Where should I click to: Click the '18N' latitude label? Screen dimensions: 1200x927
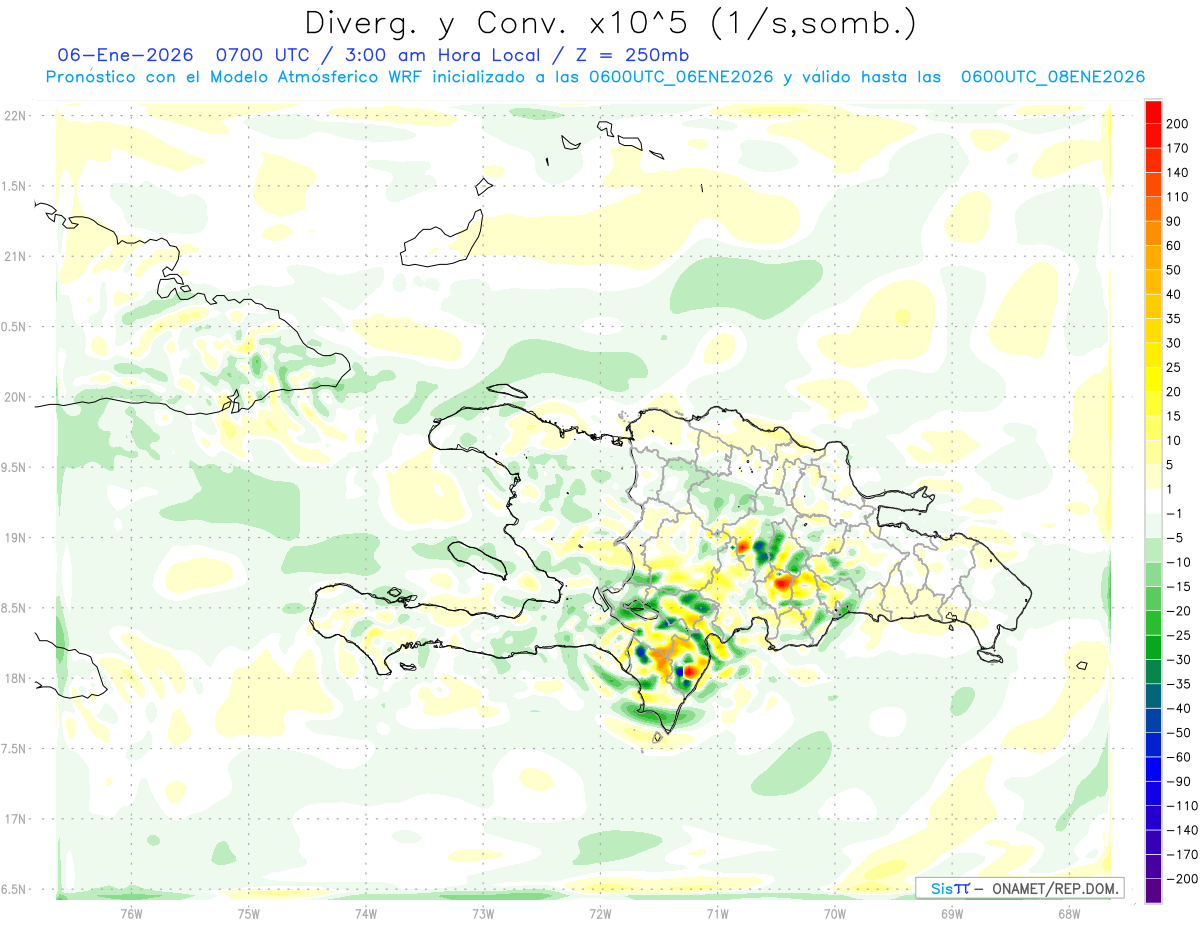(x=15, y=678)
